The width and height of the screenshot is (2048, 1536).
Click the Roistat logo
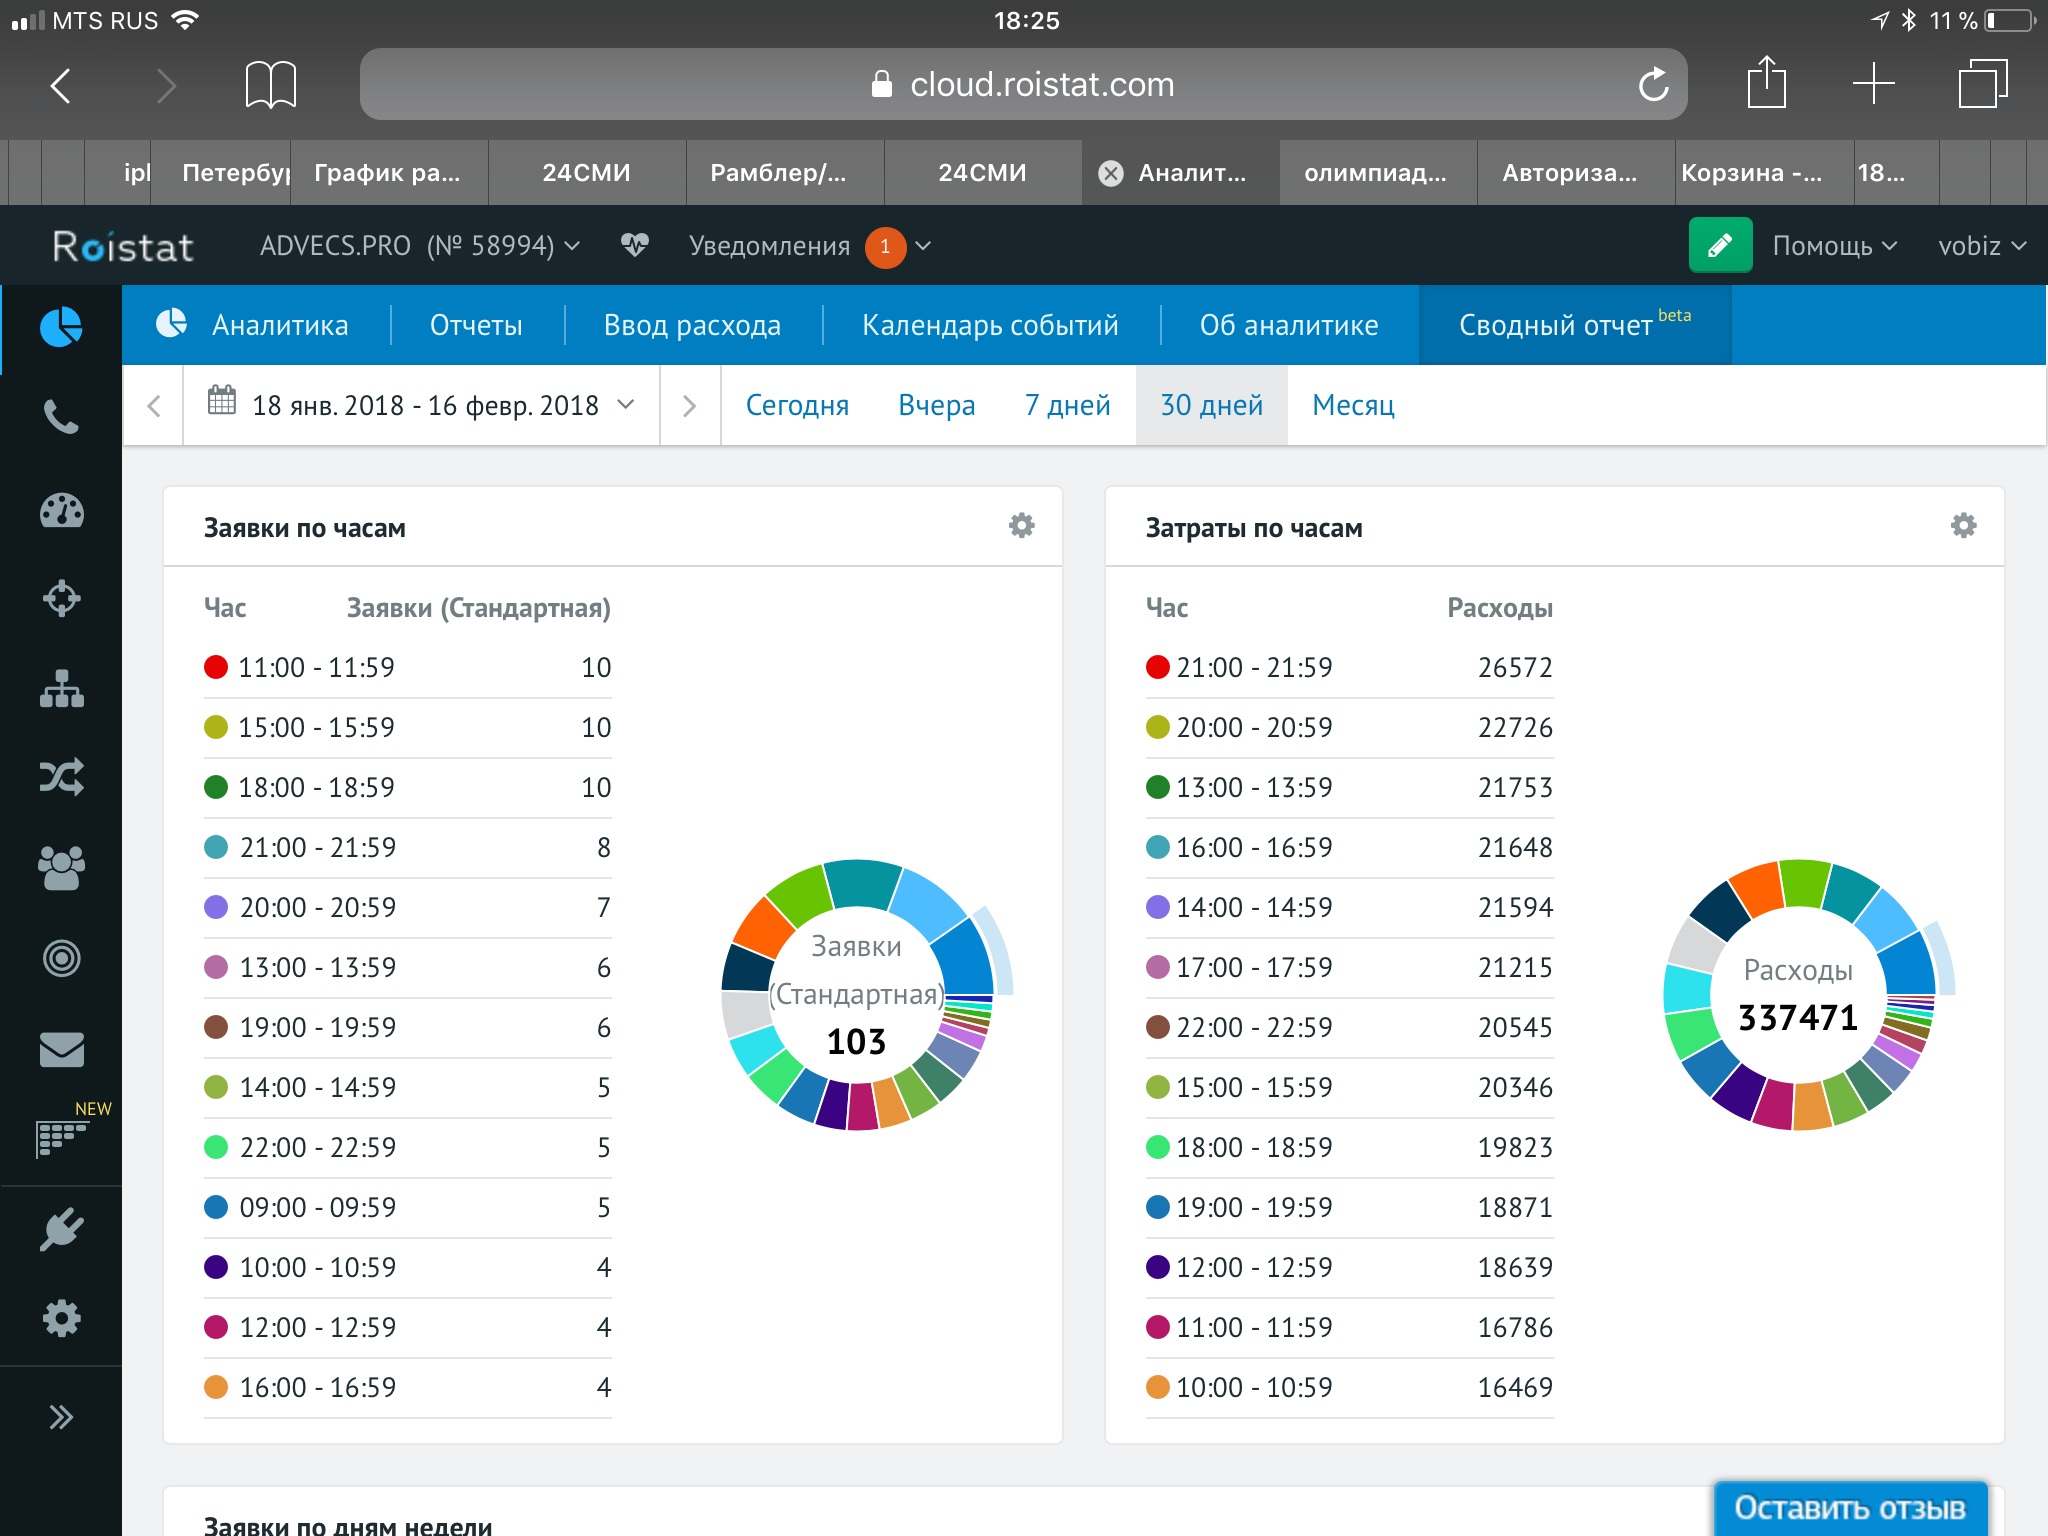pyautogui.click(x=123, y=246)
